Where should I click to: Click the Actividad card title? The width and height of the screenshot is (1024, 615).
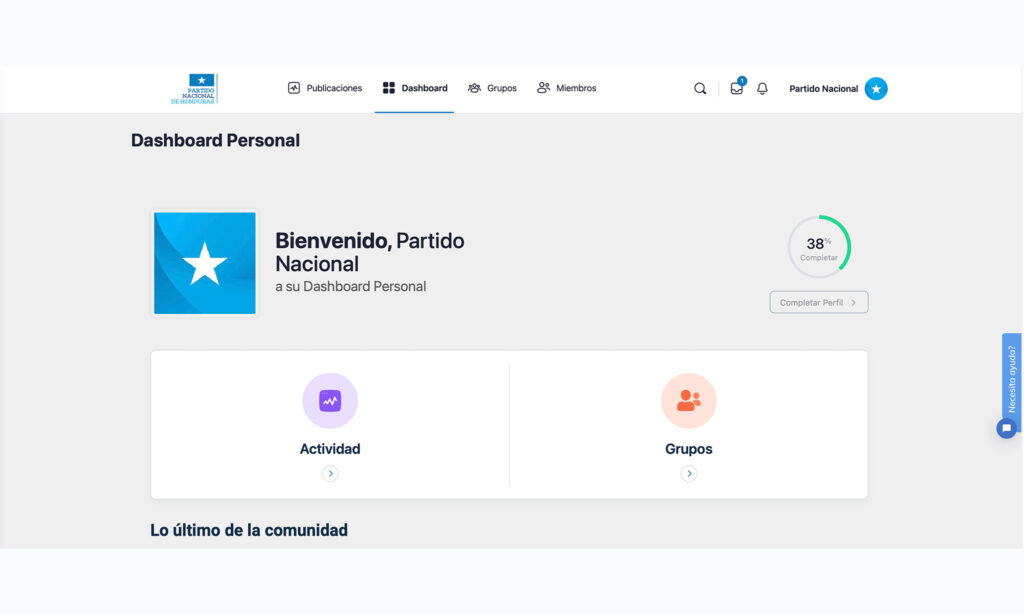tap(330, 449)
